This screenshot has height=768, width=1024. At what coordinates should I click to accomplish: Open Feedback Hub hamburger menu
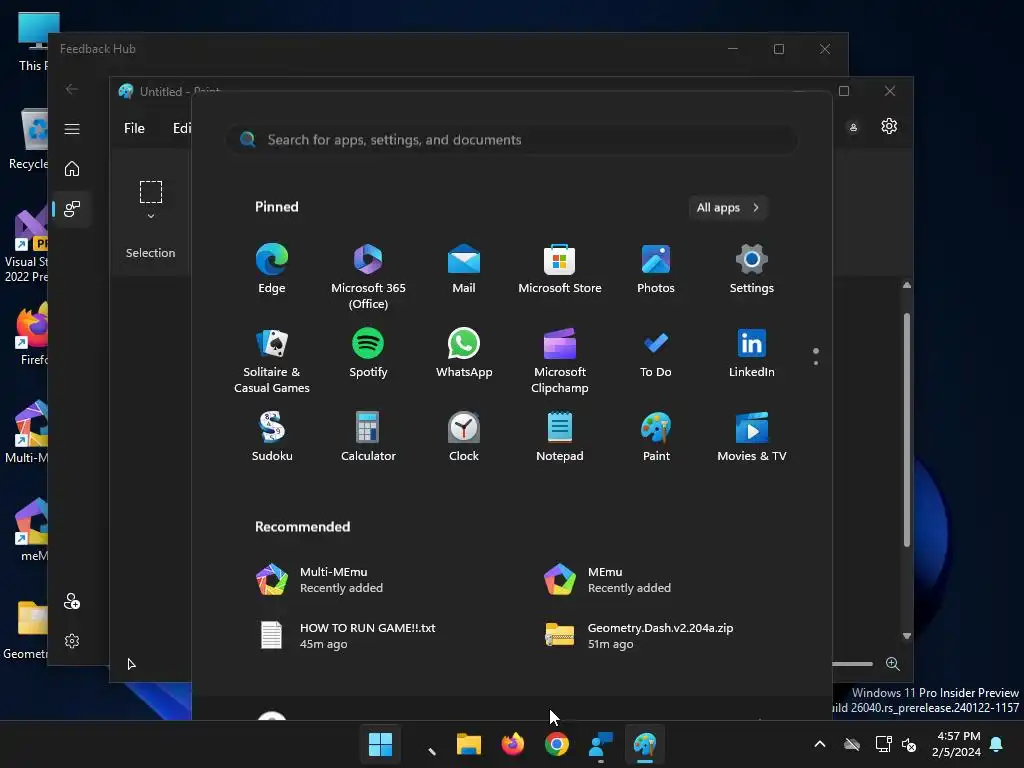click(72, 129)
